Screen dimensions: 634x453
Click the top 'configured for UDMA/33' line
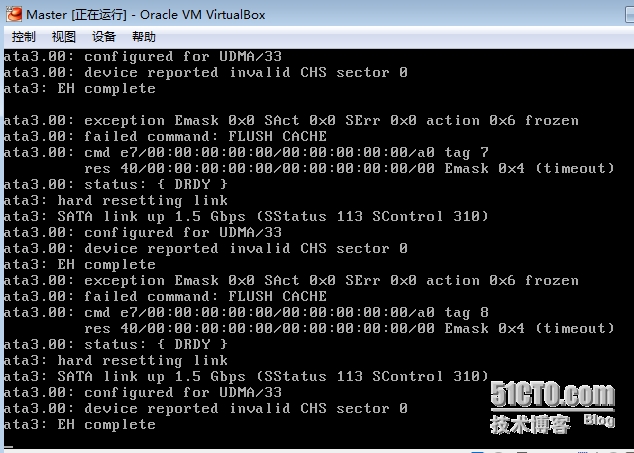click(x=143, y=56)
